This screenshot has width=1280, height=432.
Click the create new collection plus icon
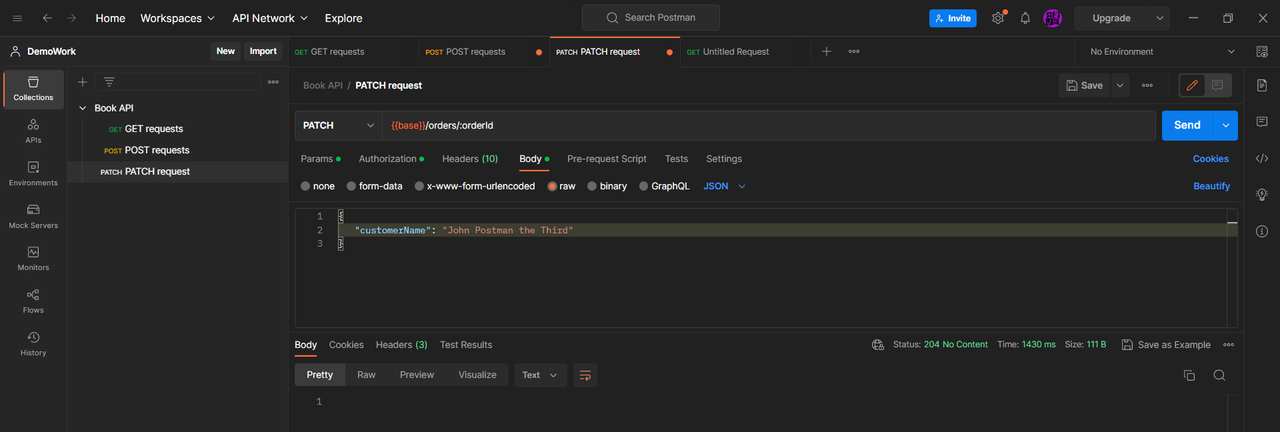83,82
